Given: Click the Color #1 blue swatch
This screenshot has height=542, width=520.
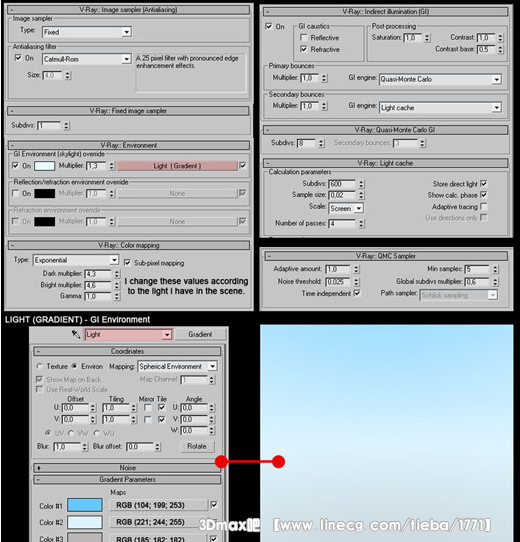Looking at the screenshot, I should [85, 505].
